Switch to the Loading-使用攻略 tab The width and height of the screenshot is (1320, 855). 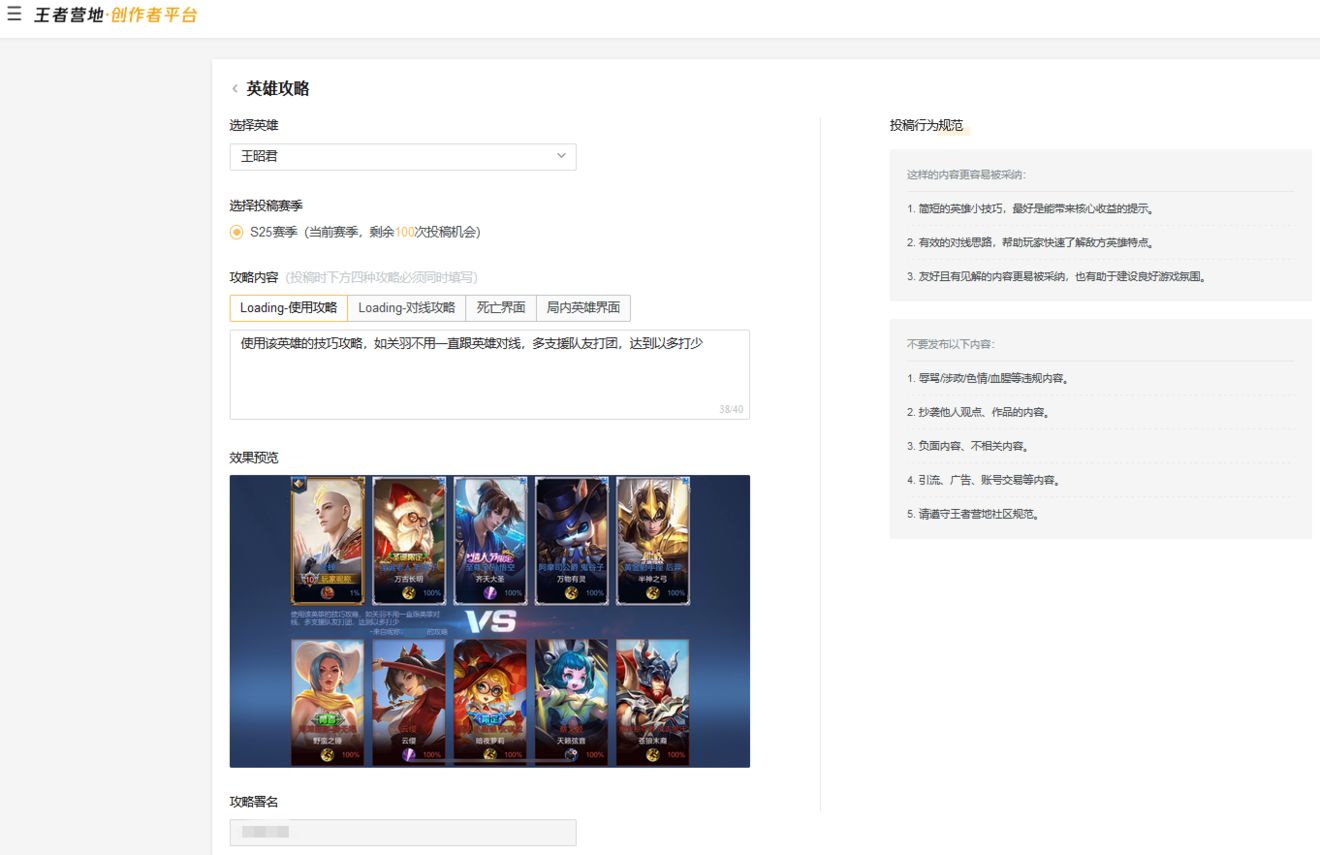[x=288, y=308]
